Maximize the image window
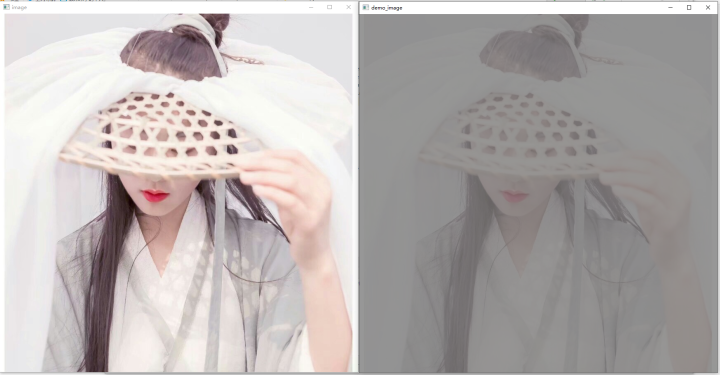 [x=330, y=7]
